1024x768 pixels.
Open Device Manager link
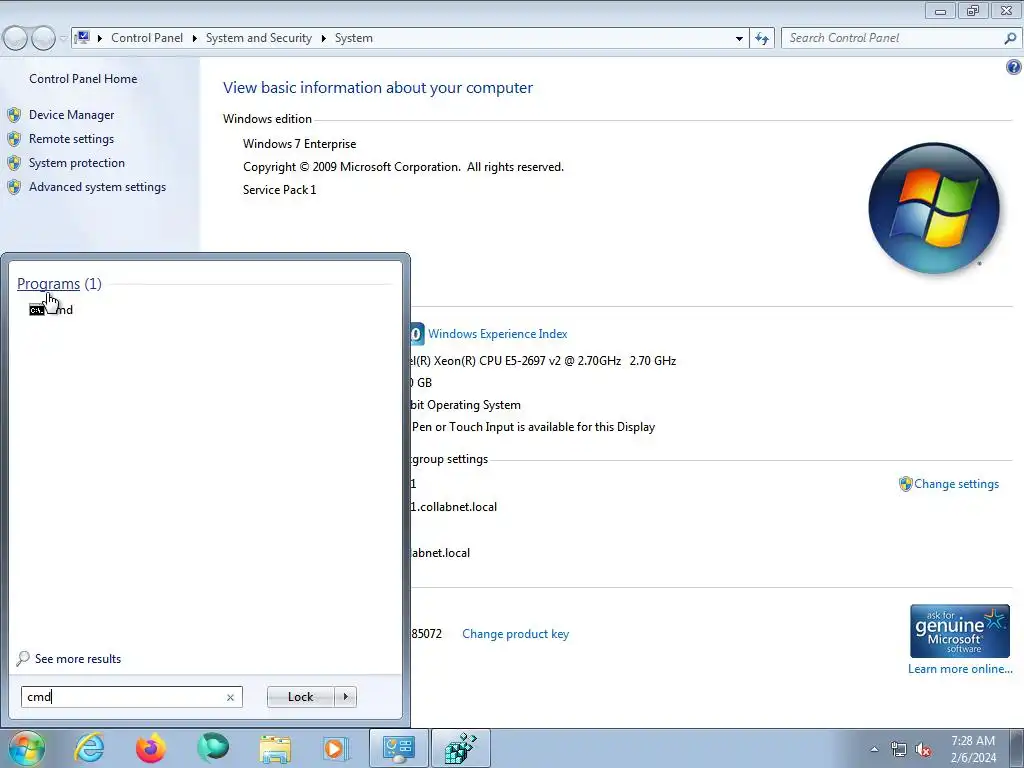click(x=71, y=115)
